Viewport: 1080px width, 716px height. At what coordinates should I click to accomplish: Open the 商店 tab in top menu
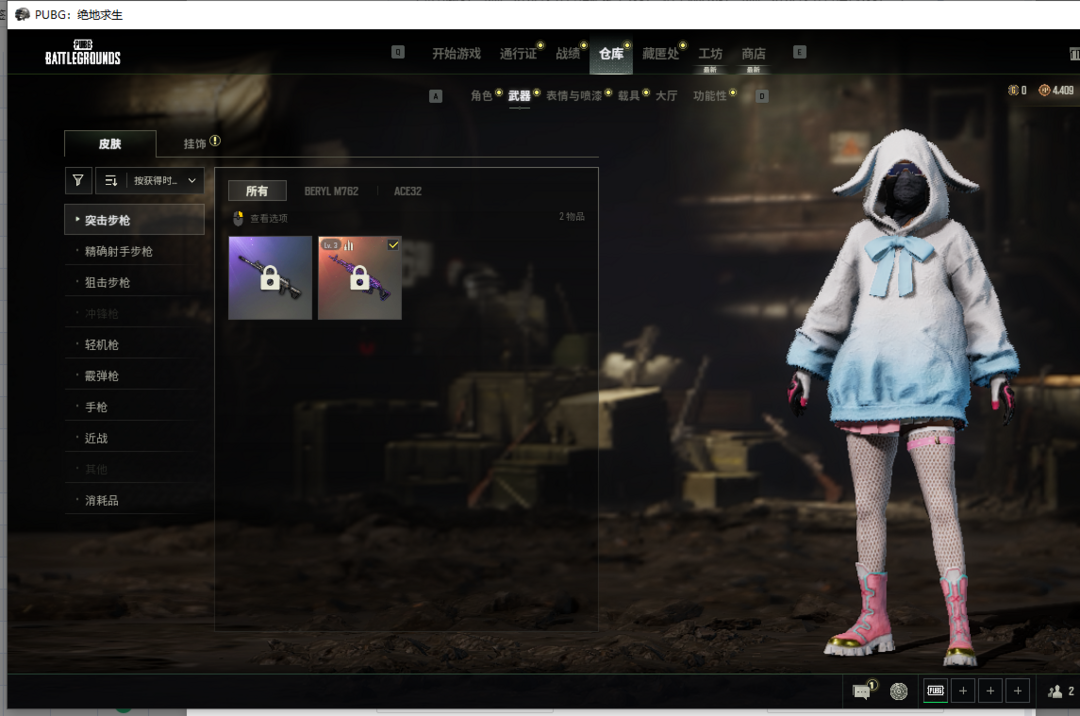(753, 54)
